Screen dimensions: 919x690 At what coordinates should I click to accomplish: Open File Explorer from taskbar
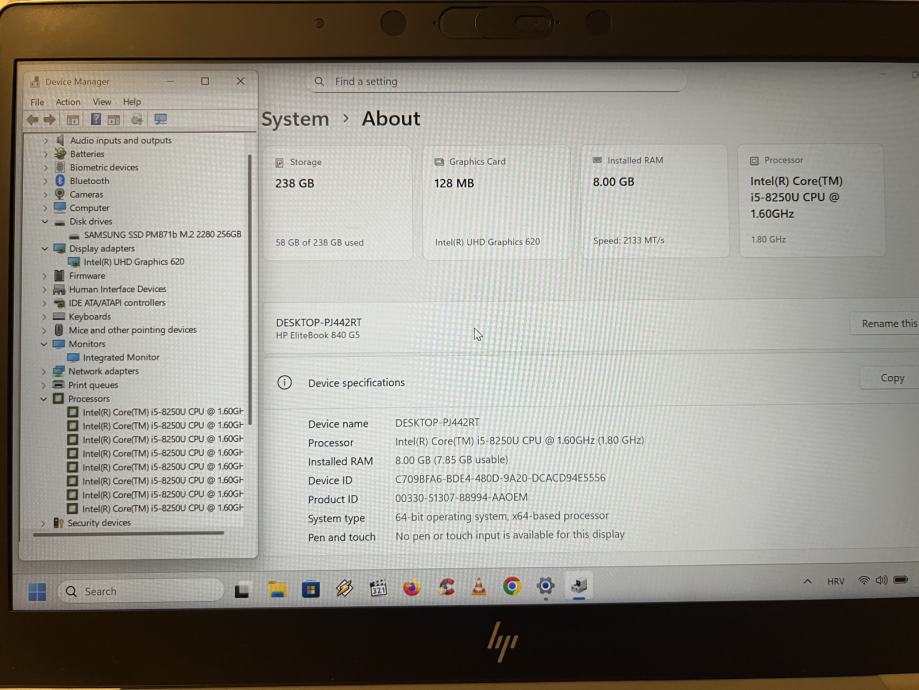point(277,589)
